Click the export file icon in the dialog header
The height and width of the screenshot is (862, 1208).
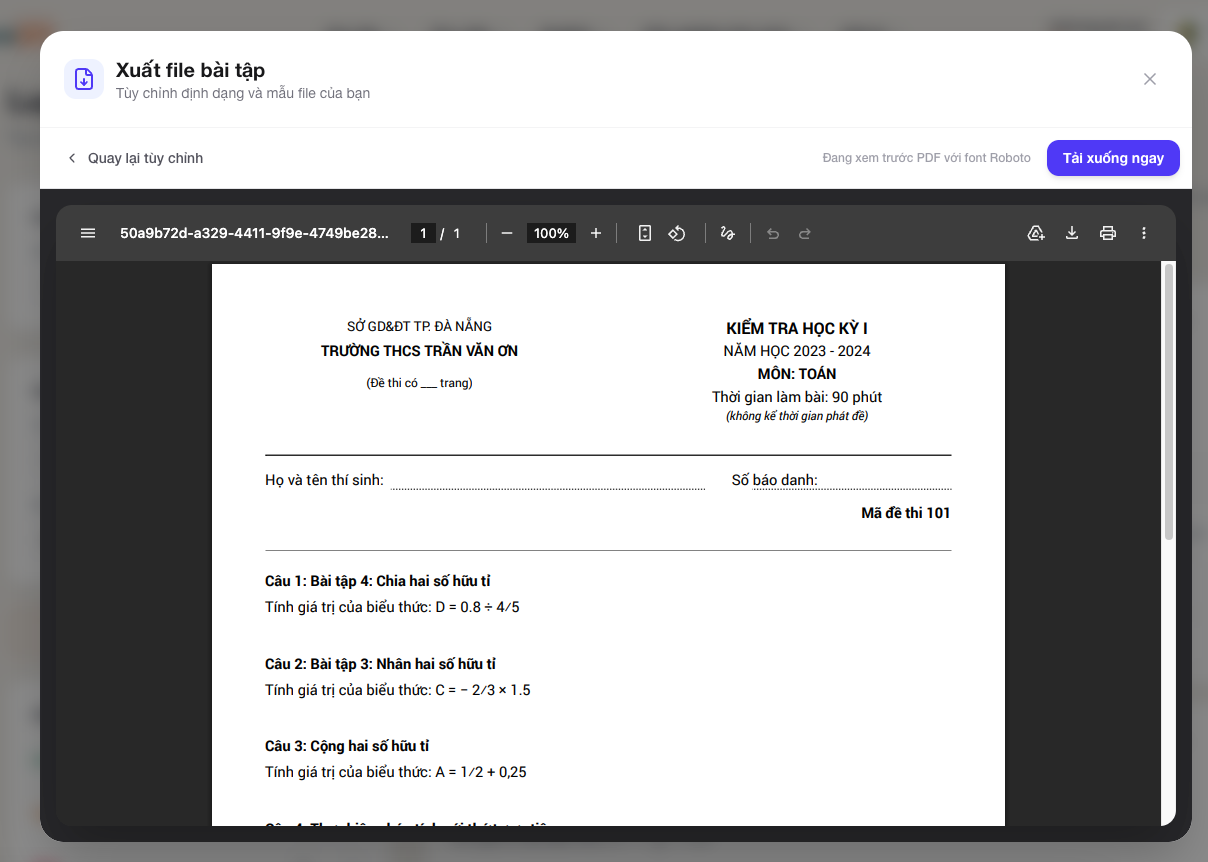click(x=84, y=79)
